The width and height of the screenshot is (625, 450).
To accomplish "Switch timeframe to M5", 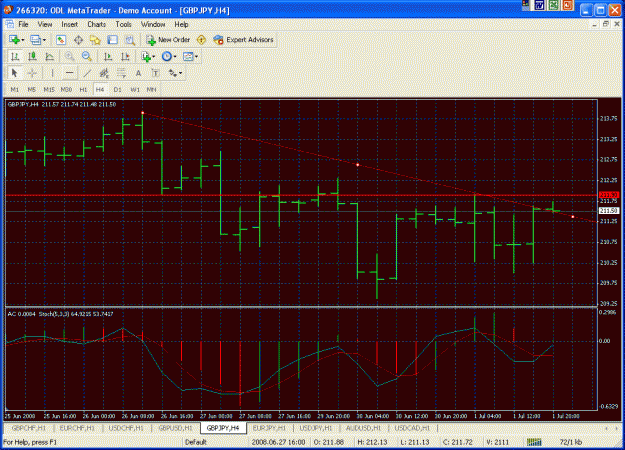I will click(x=31, y=90).
